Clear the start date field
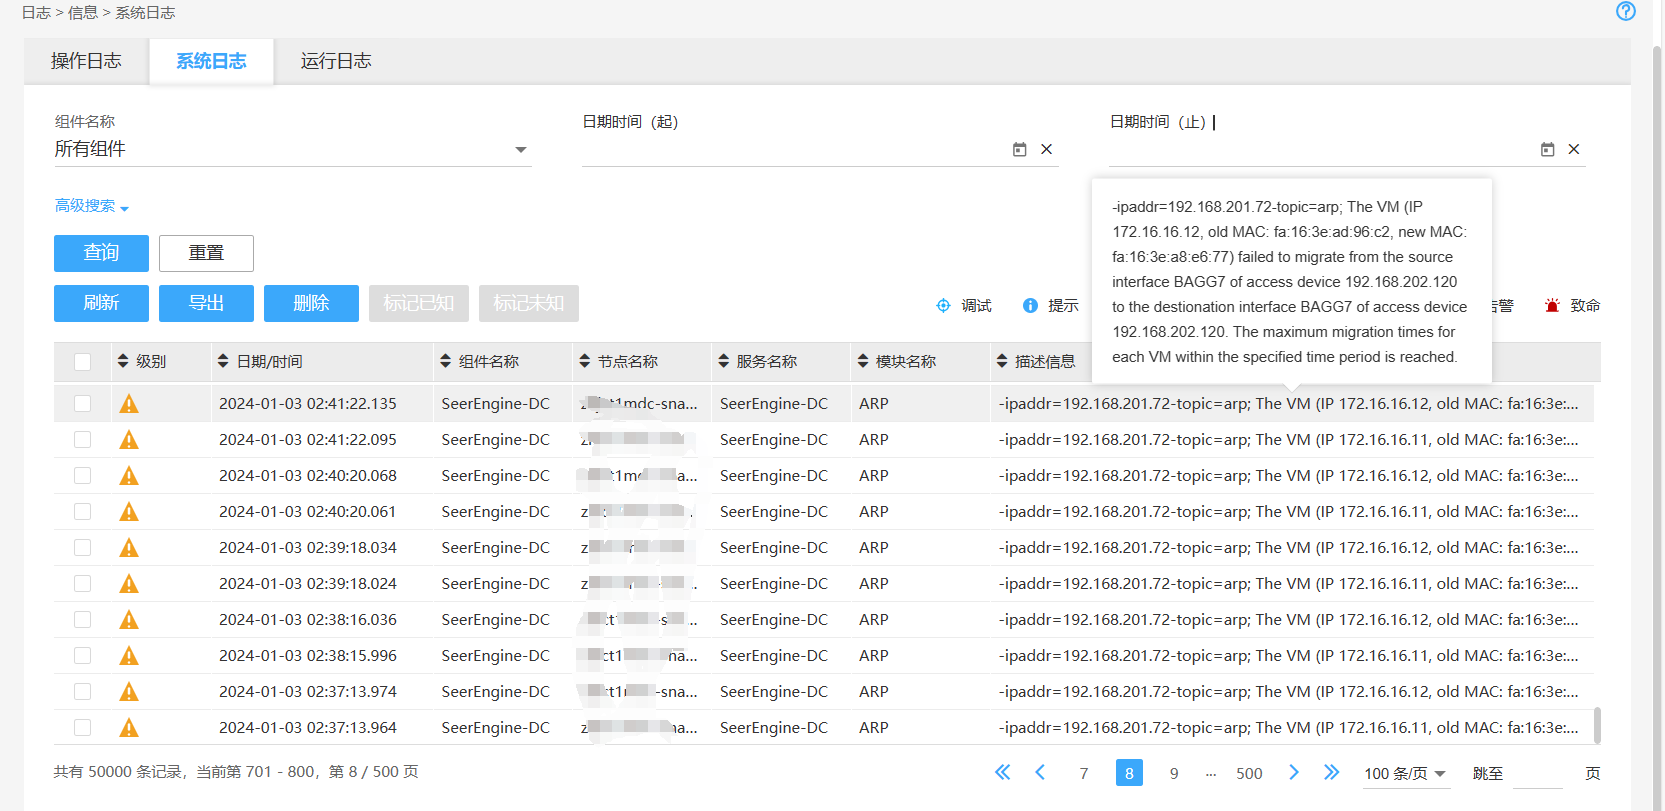Image resolution: width=1665 pixels, height=811 pixels. click(x=1046, y=149)
